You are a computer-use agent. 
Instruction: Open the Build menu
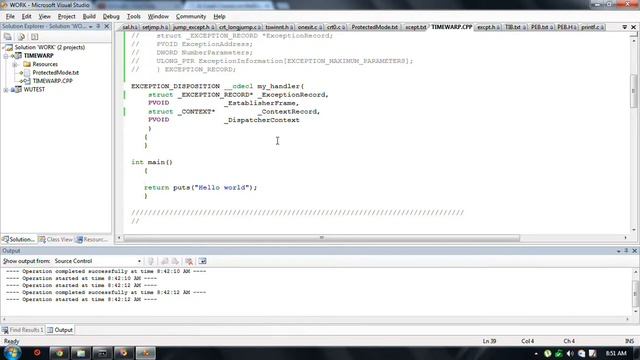pos(89,16)
